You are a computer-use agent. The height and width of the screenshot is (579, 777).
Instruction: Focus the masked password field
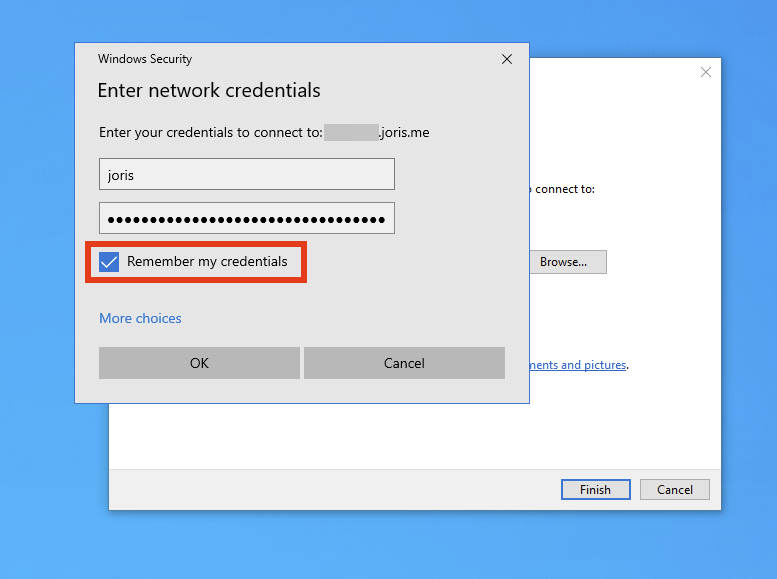point(247,218)
